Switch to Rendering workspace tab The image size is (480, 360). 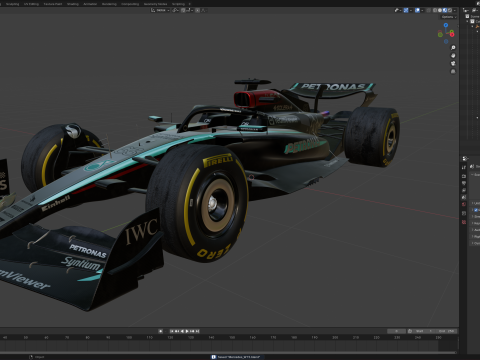pos(109,4)
